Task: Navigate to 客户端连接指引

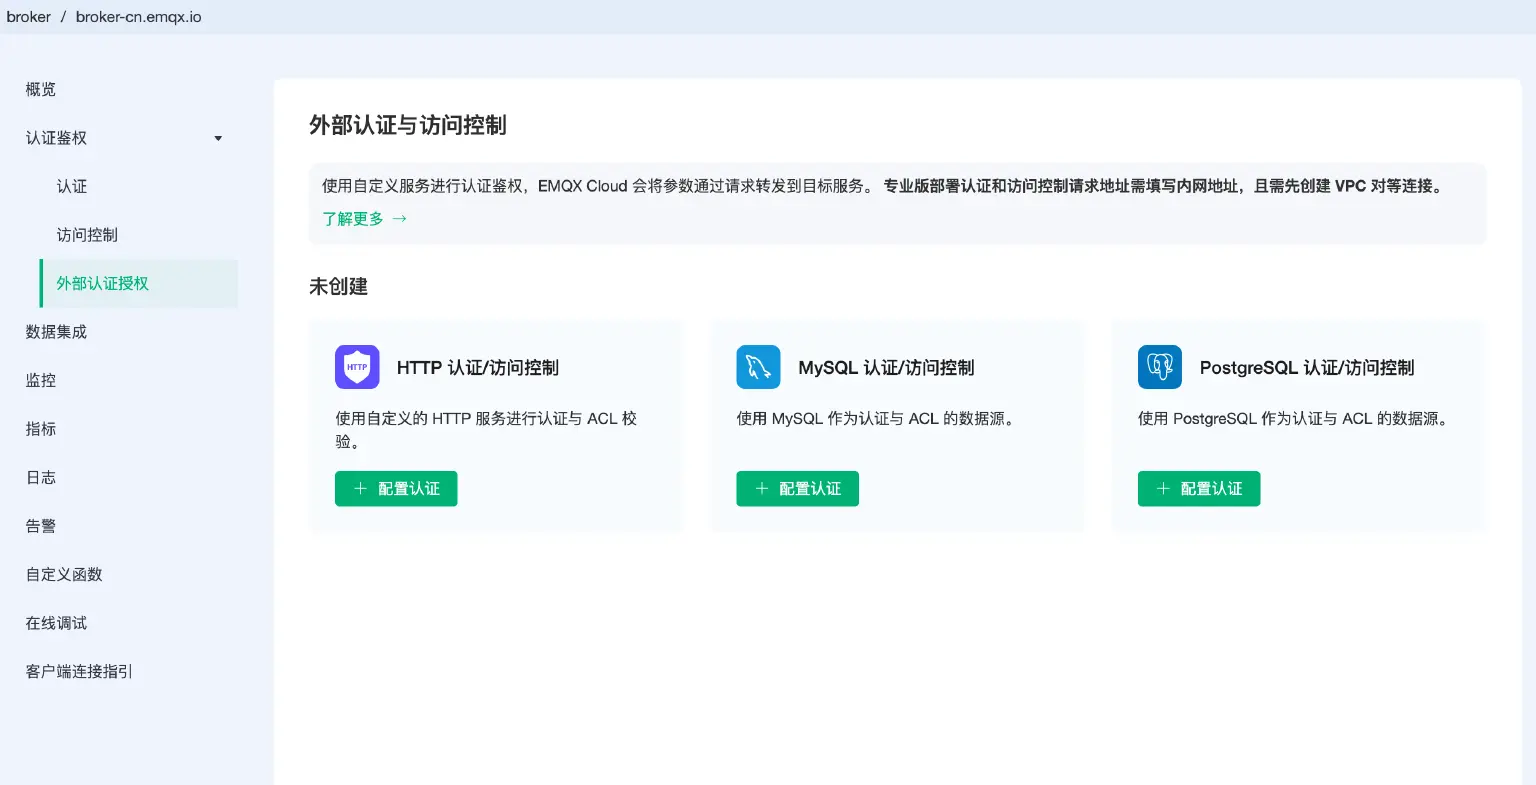Action: point(77,671)
